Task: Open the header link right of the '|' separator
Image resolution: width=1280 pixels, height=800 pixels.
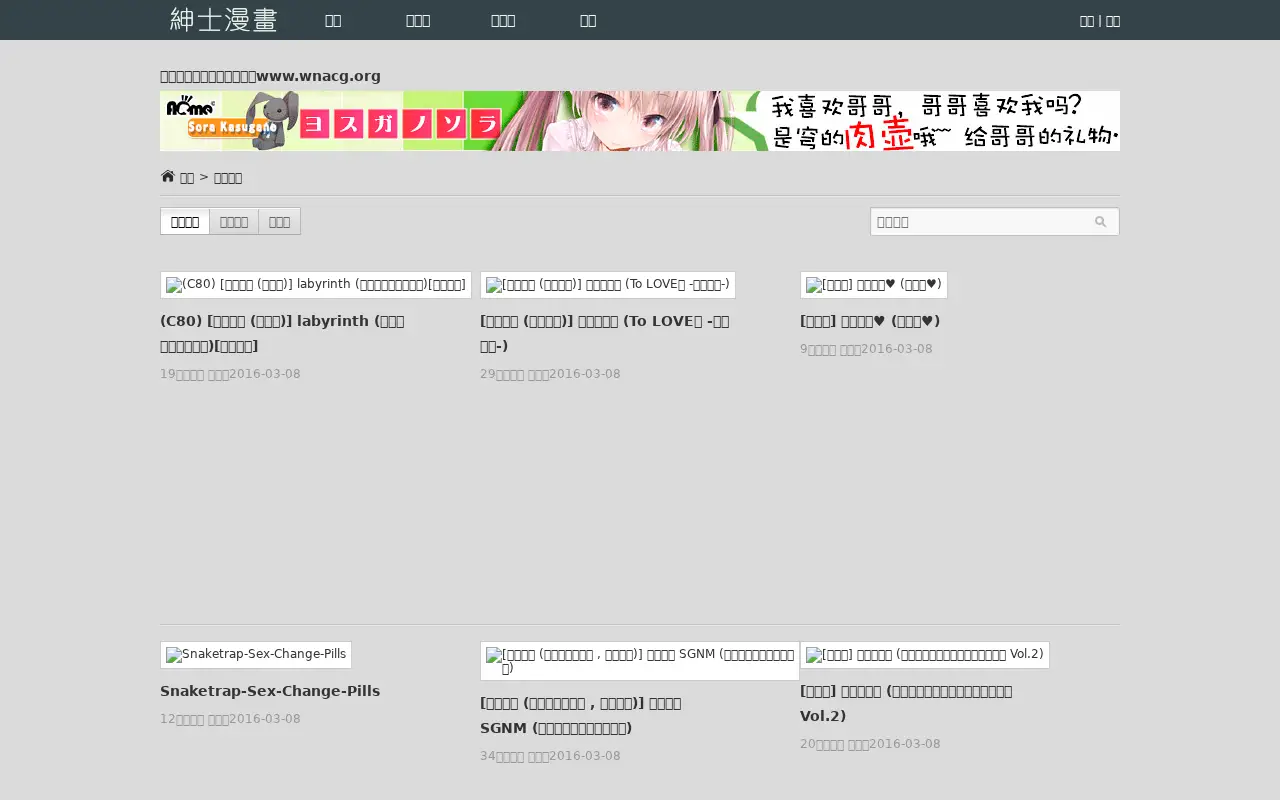Action: pyautogui.click(x=1113, y=21)
